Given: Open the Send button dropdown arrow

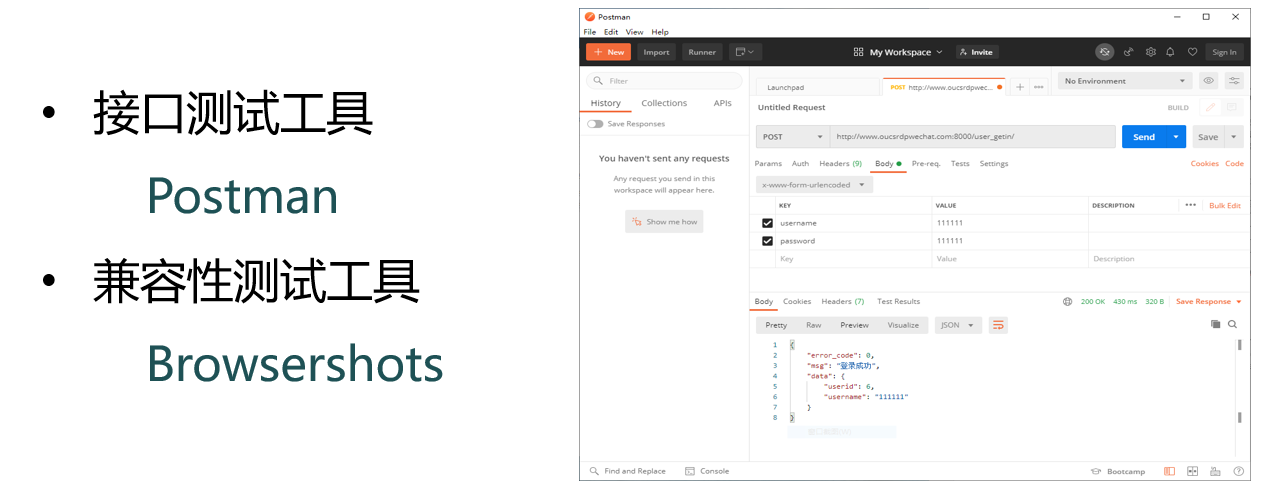Looking at the screenshot, I should pyautogui.click(x=1176, y=137).
